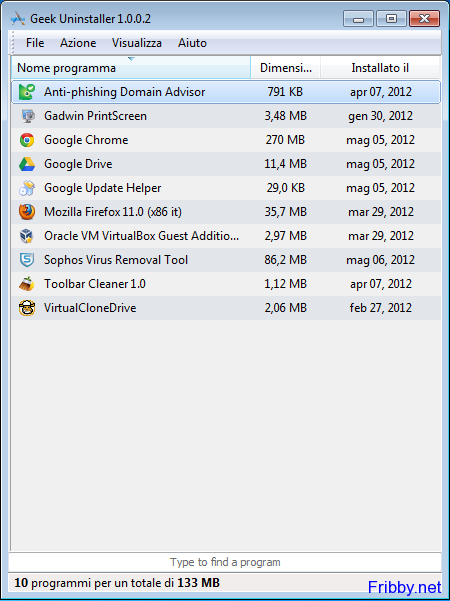Sort by Nome programma column header
This screenshot has height=601, width=450.
pos(131,68)
